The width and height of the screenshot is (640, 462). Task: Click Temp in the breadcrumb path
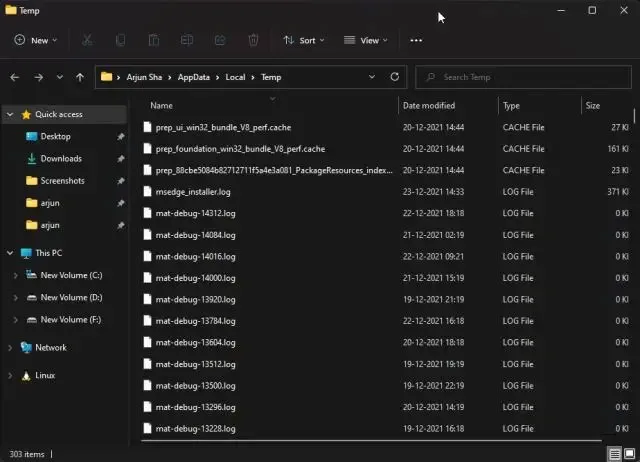271,77
